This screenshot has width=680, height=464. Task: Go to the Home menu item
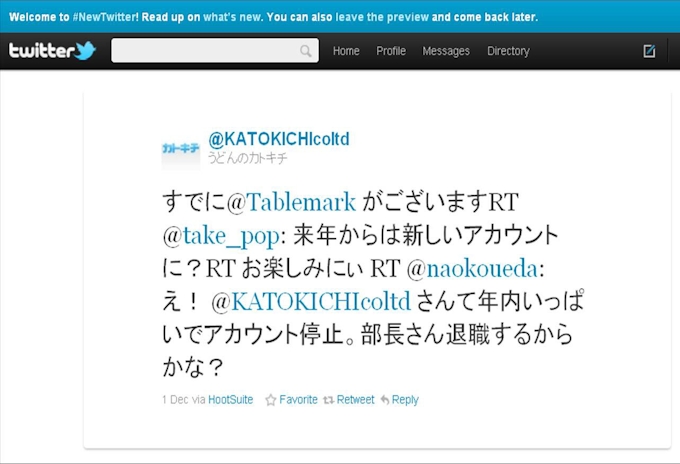(346, 51)
